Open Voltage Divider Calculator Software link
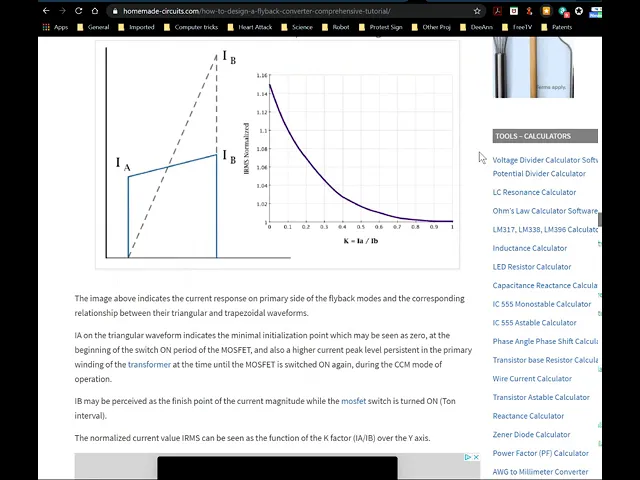The image size is (640, 480). click(545, 160)
